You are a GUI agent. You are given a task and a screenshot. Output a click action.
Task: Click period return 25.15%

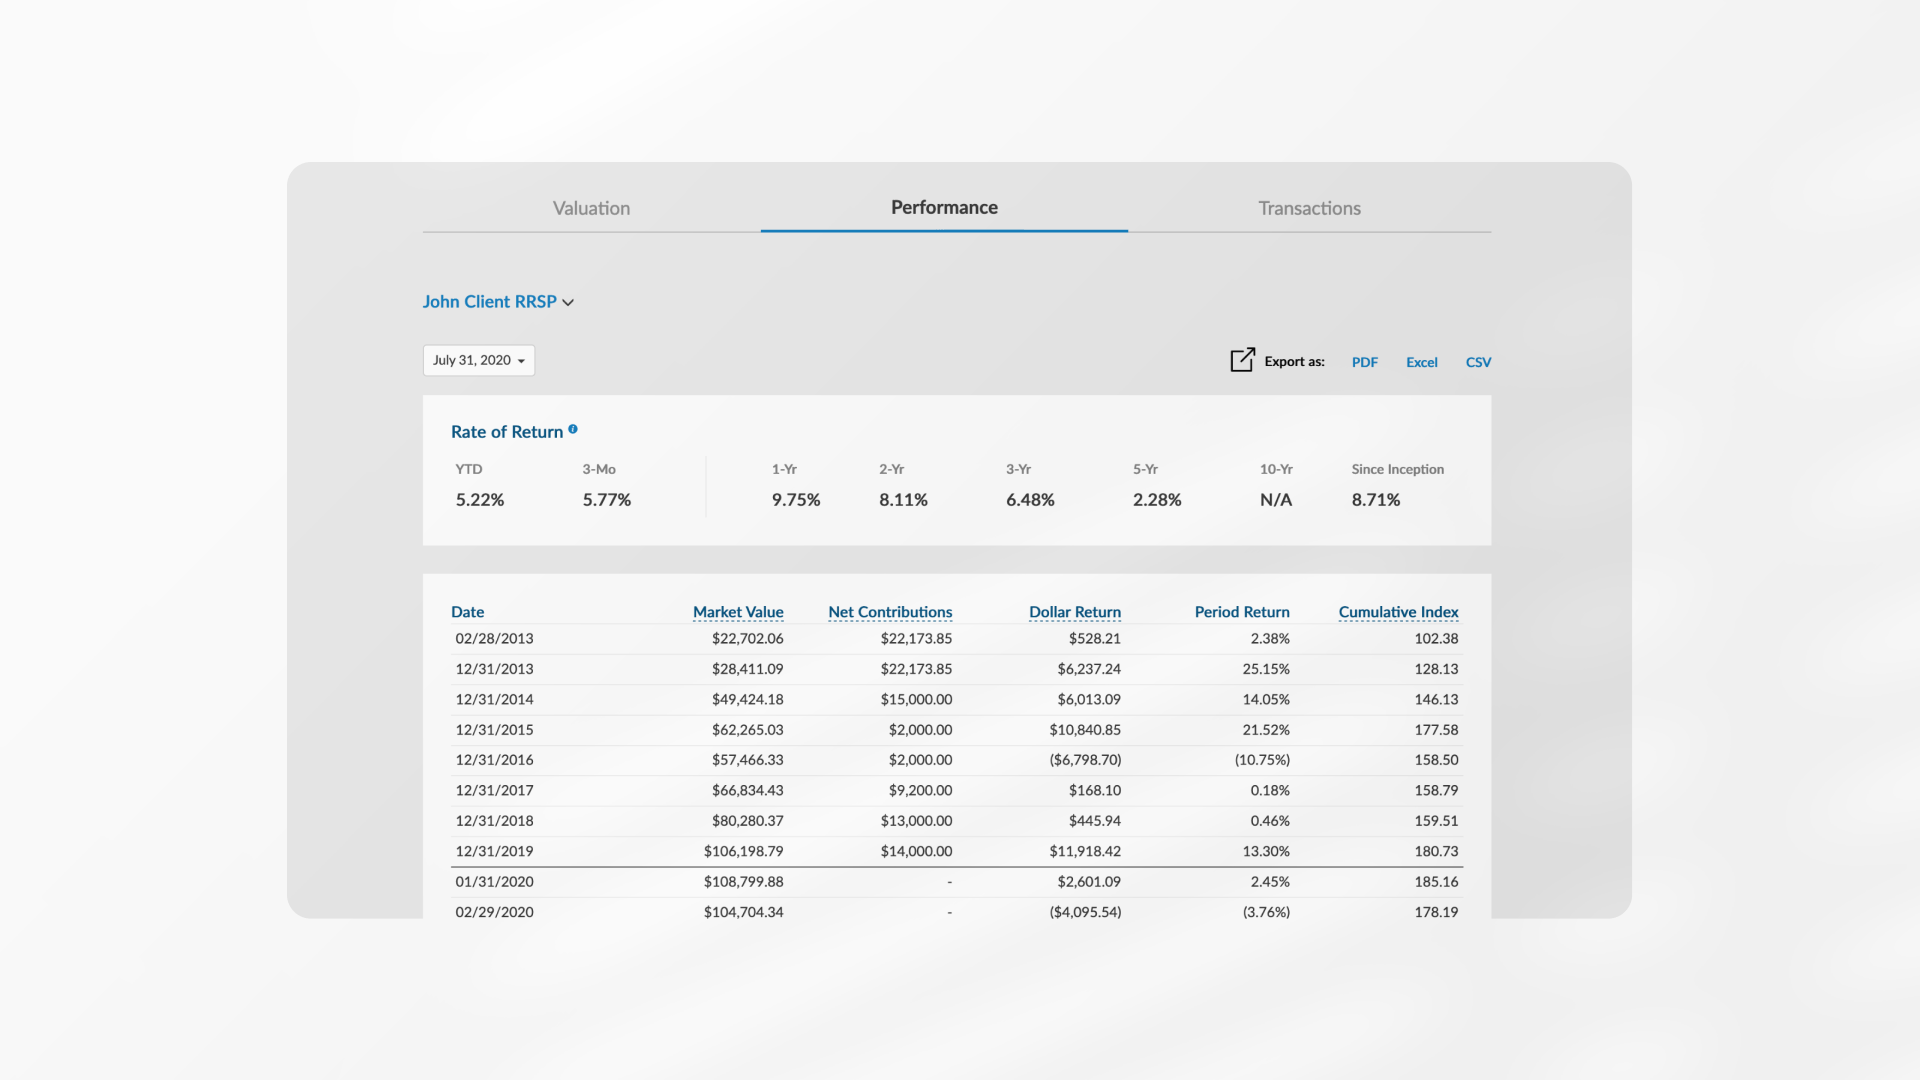click(x=1266, y=669)
